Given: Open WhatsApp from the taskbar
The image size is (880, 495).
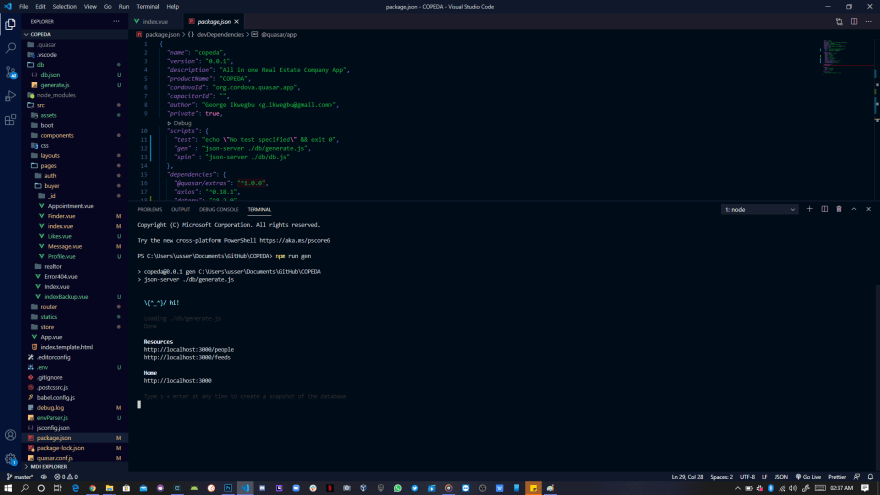Looking at the screenshot, I should pyautogui.click(x=397, y=488).
